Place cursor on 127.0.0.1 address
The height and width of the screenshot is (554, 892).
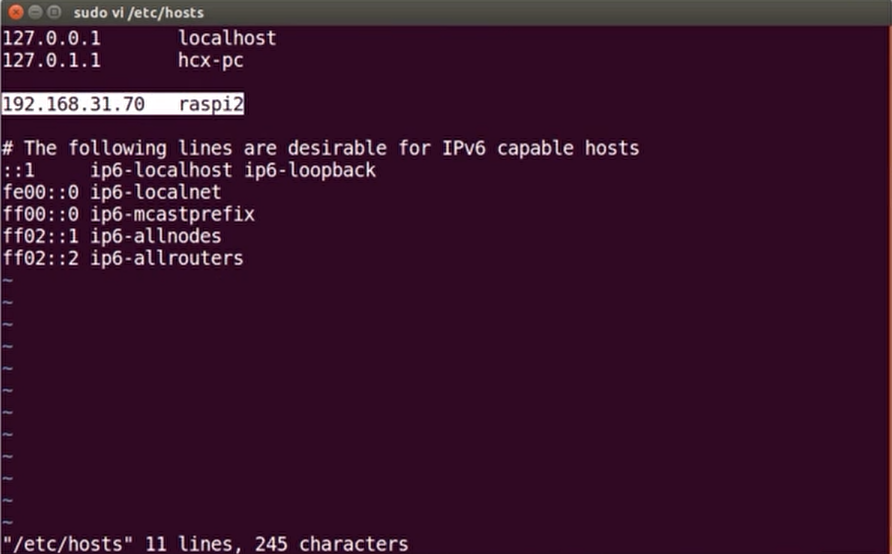(x=50, y=39)
